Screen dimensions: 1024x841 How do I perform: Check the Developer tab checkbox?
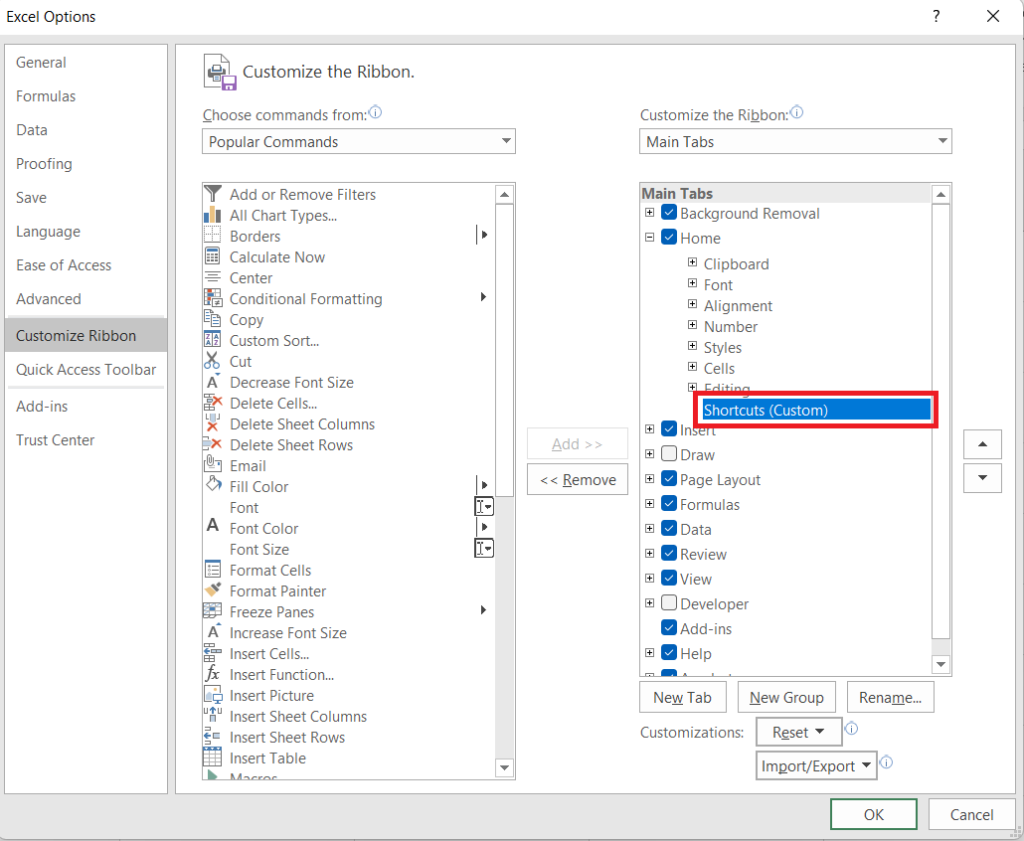point(668,603)
